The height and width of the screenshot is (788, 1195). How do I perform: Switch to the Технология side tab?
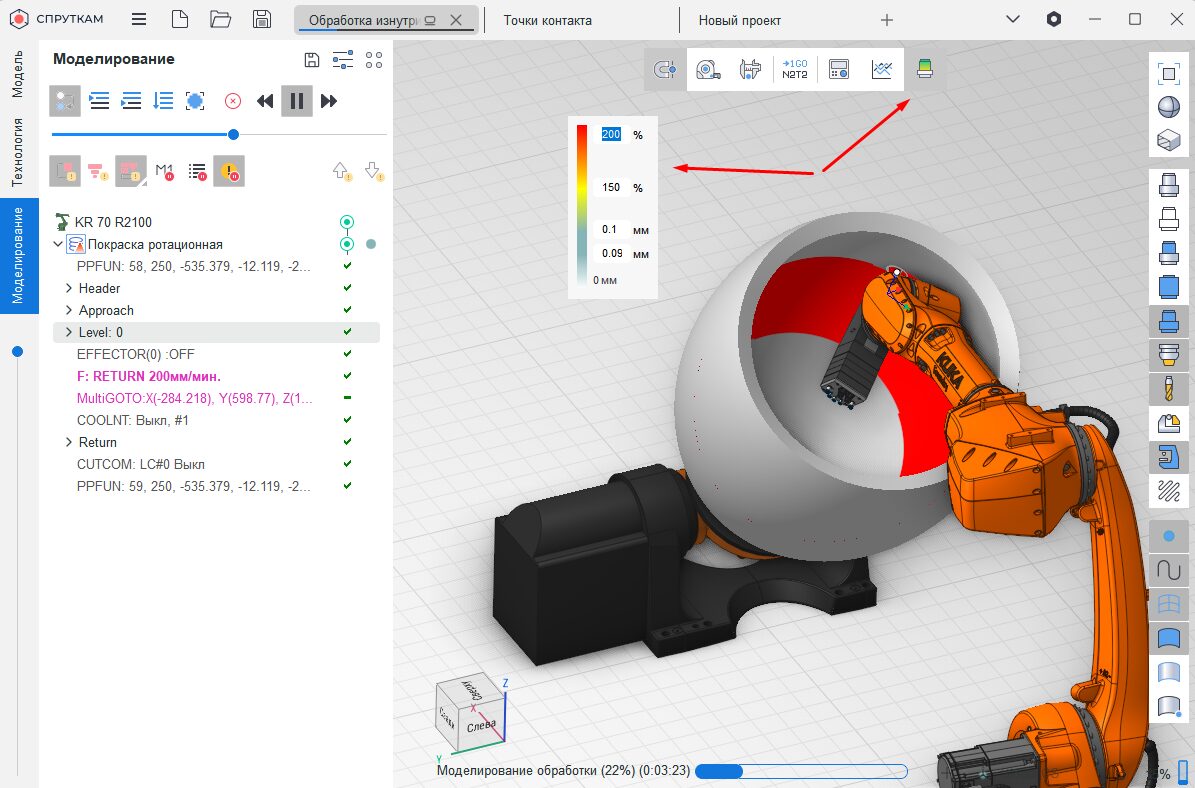coord(18,152)
